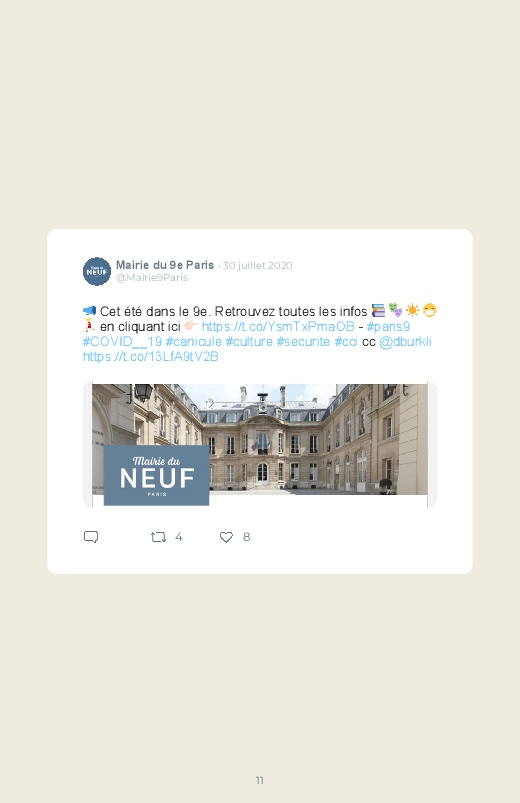
Task: Click the Mairie du 9e Paris name
Action: 165,265
